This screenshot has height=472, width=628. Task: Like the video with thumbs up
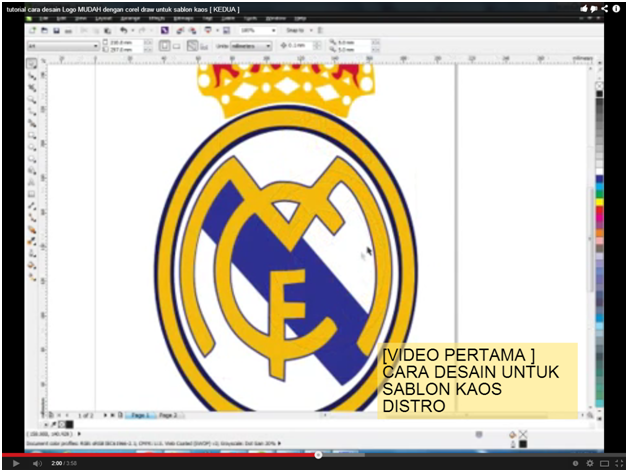tap(584, 9)
